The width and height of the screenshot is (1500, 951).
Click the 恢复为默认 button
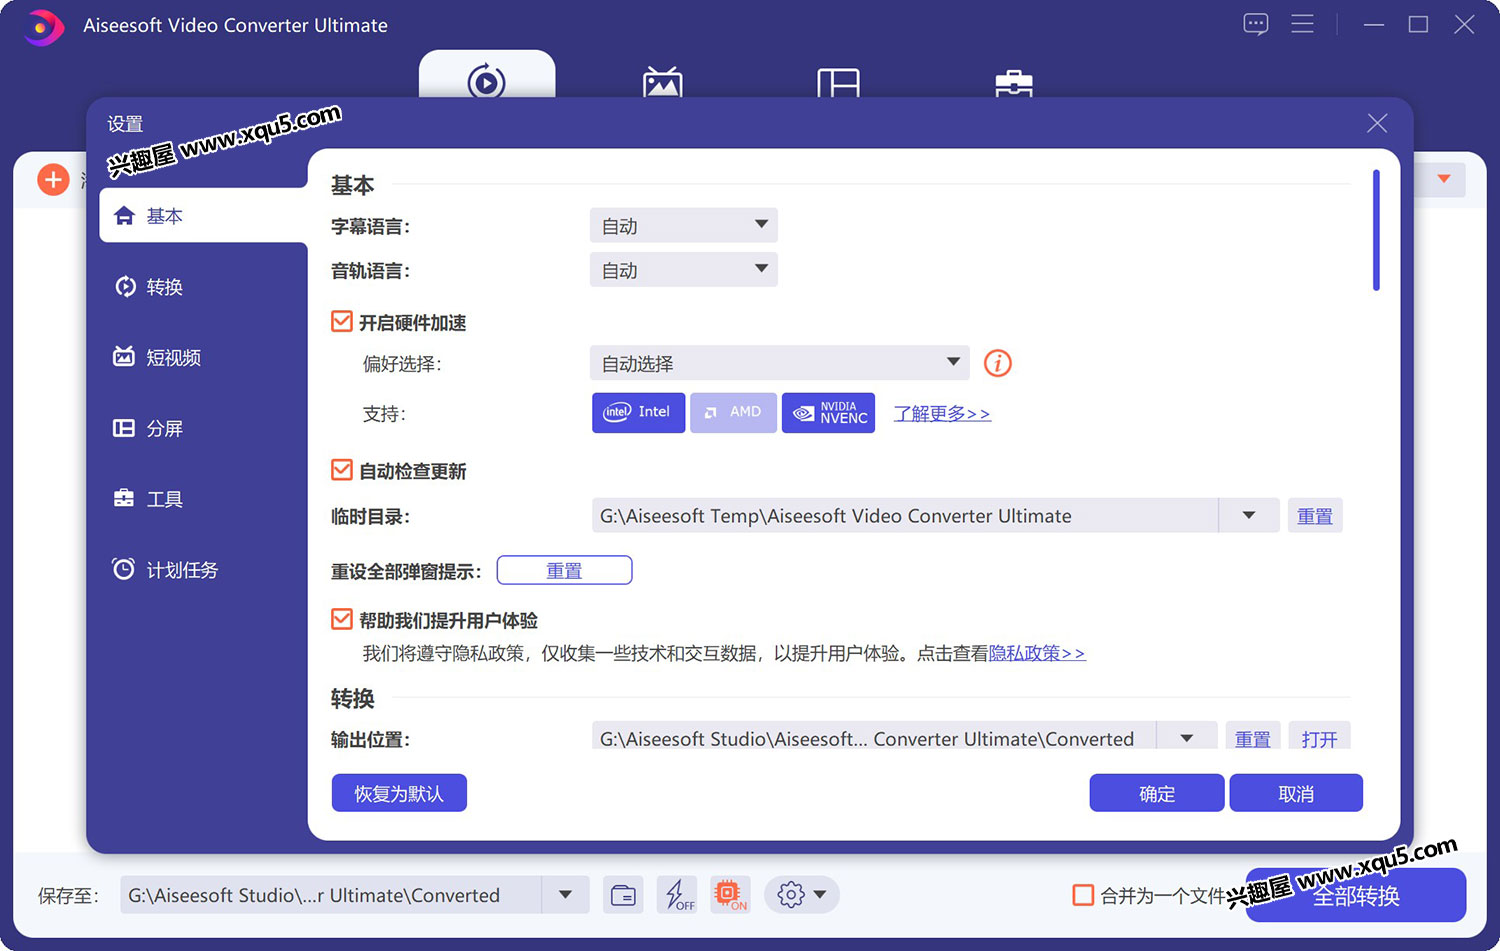point(399,793)
